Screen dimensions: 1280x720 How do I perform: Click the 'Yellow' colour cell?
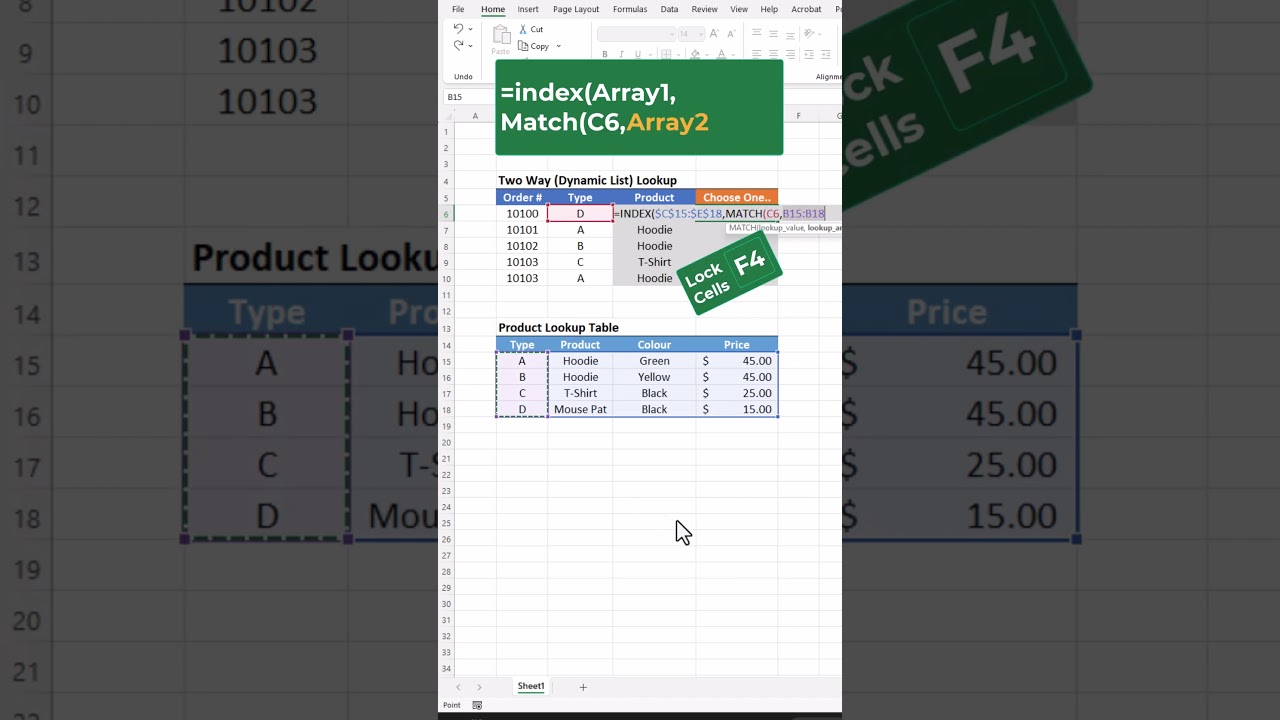pyautogui.click(x=654, y=377)
